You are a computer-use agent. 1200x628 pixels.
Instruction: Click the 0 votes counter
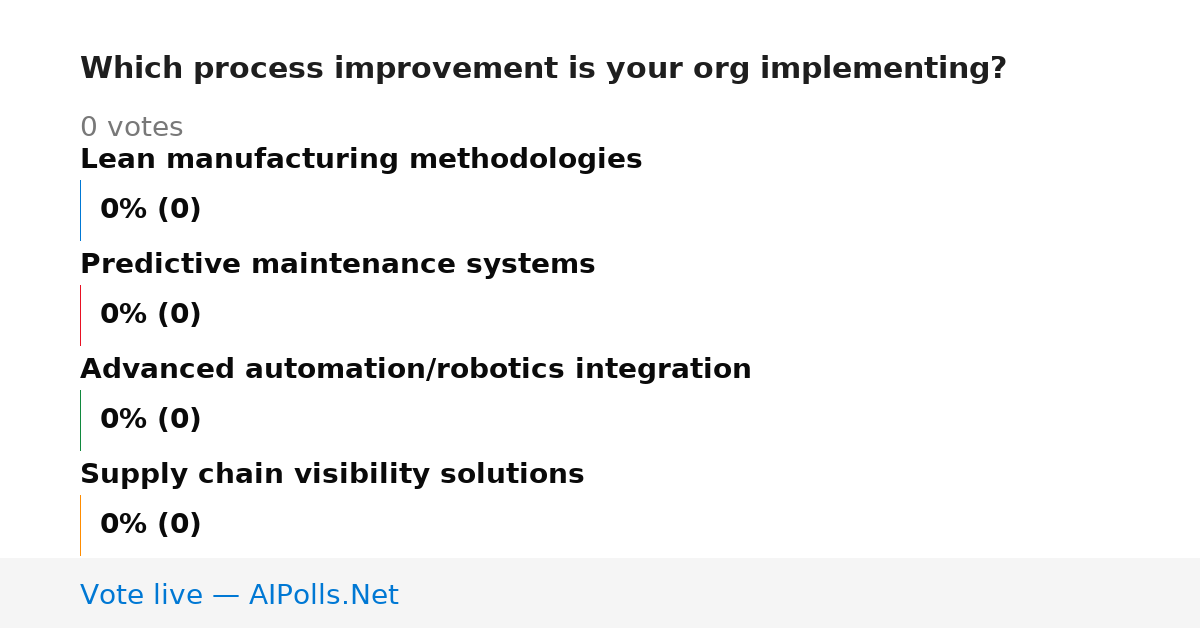click(131, 128)
